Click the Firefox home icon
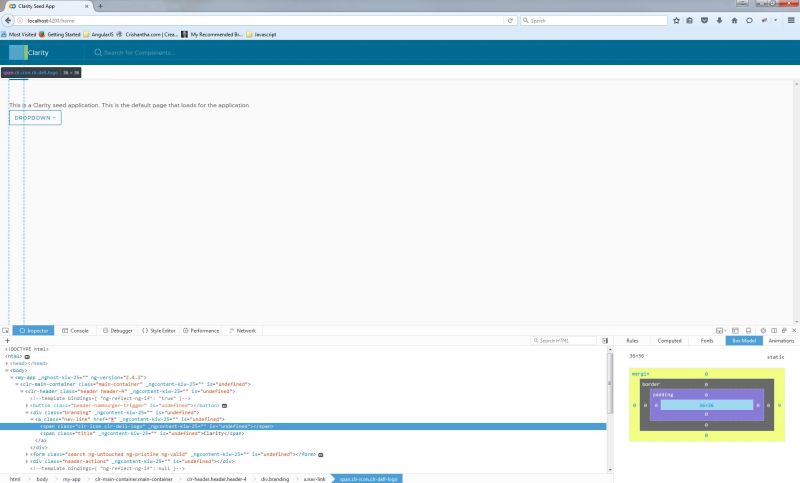Screen dimensions: 800x483 [x=734, y=20]
